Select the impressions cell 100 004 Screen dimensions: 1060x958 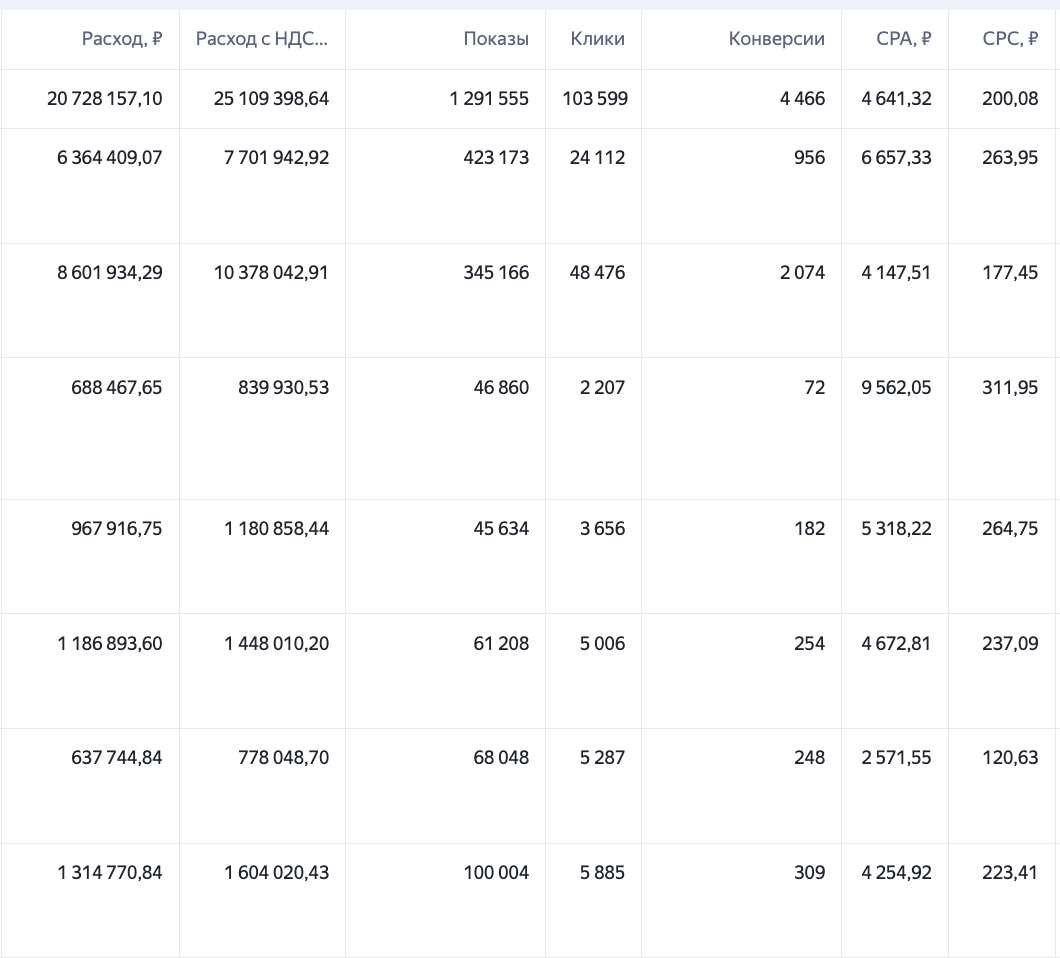[x=496, y=873]
